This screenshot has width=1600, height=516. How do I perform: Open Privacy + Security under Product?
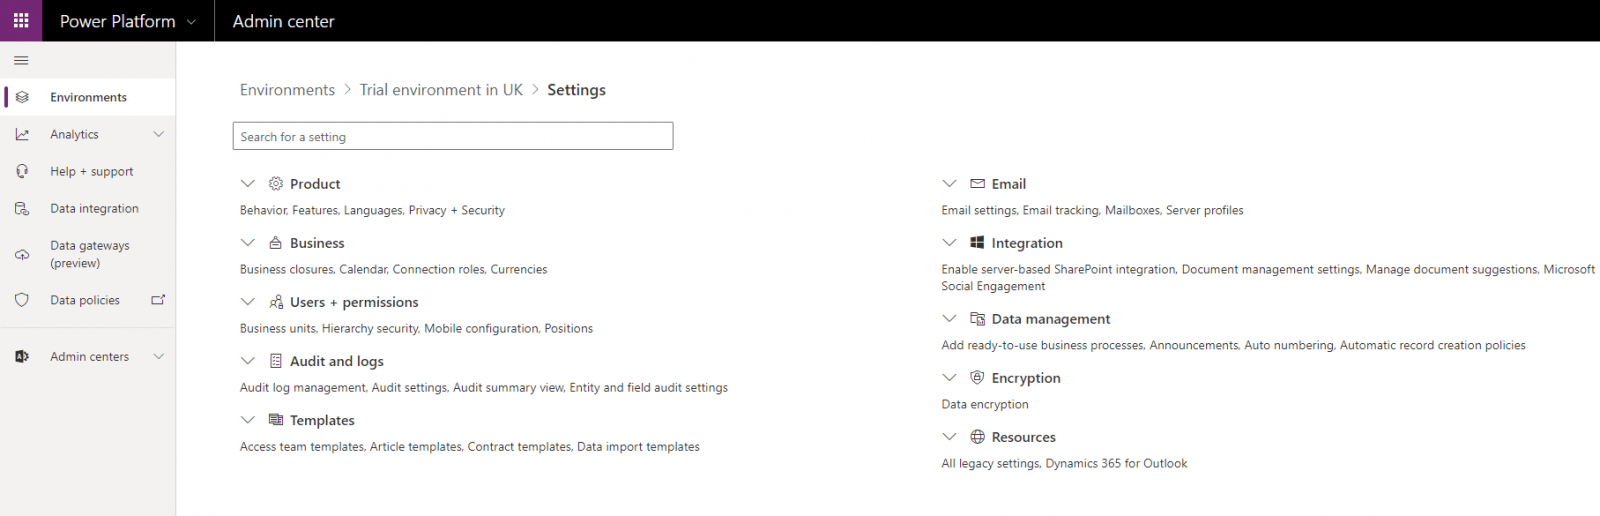pyautogui.click(x=457, y=210)
